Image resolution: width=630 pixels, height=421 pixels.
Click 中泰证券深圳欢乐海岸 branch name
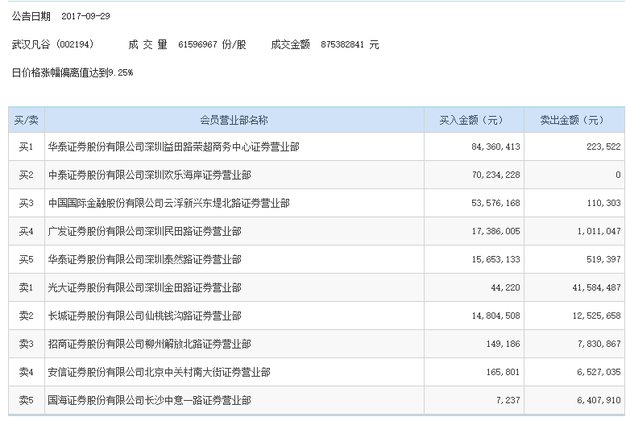pos(149,175)
